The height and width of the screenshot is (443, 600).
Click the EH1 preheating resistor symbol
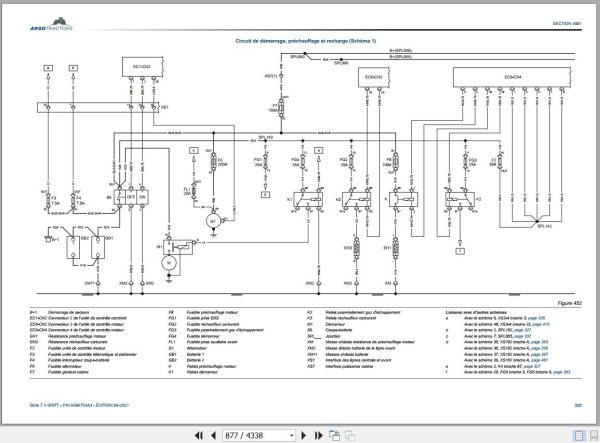coord(396,248)
